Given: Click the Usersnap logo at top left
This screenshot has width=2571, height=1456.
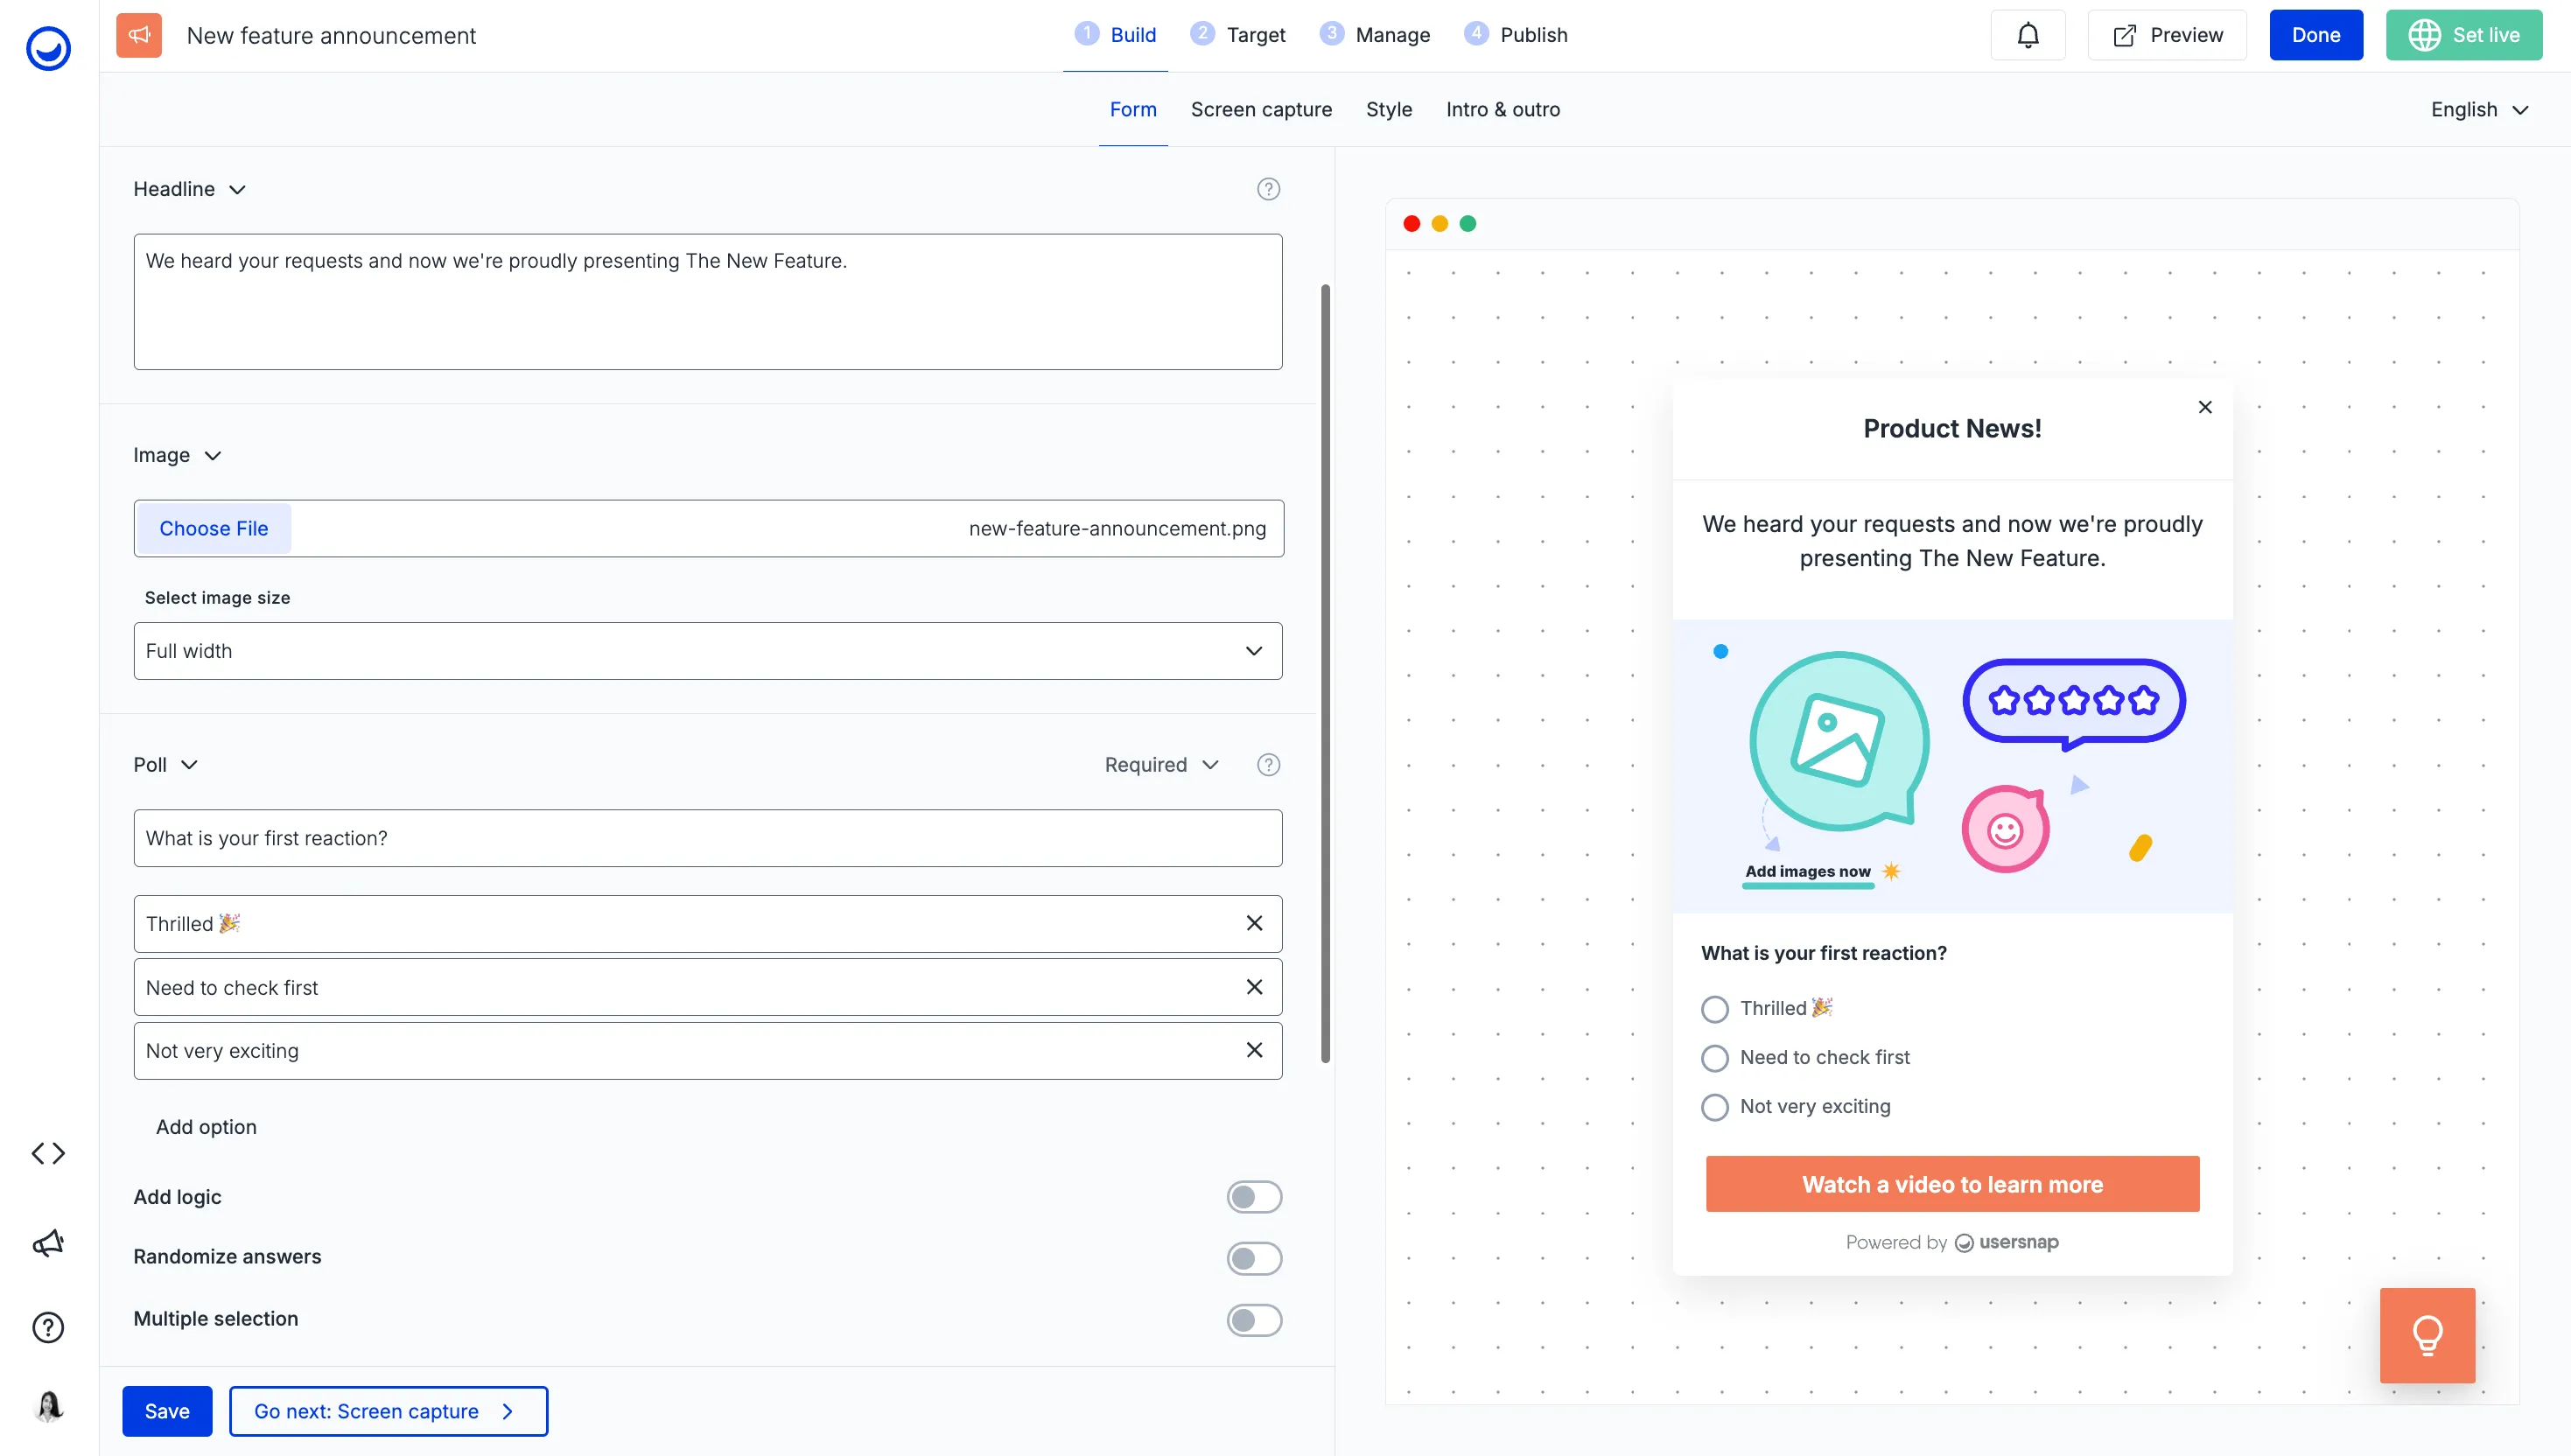Looking at the screenshot, I should pos(48,47).
